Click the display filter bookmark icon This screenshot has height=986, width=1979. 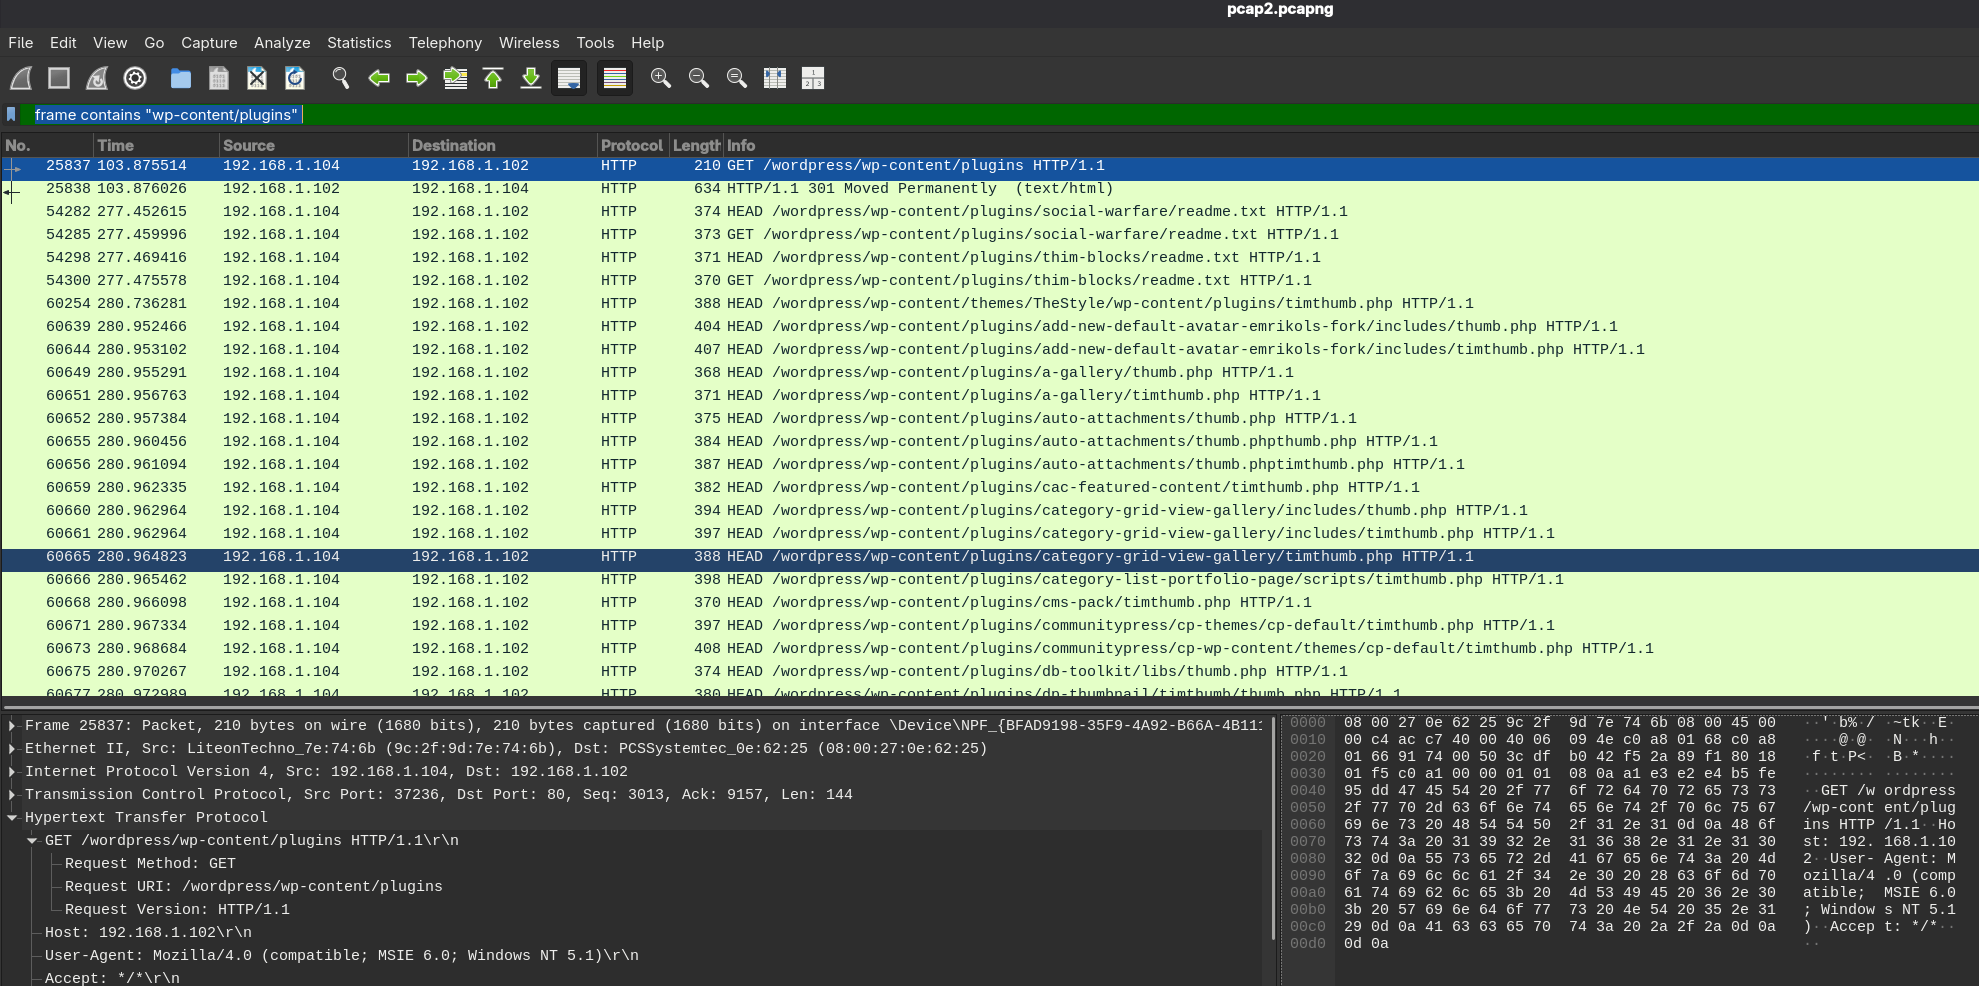[x=12, y=115]
